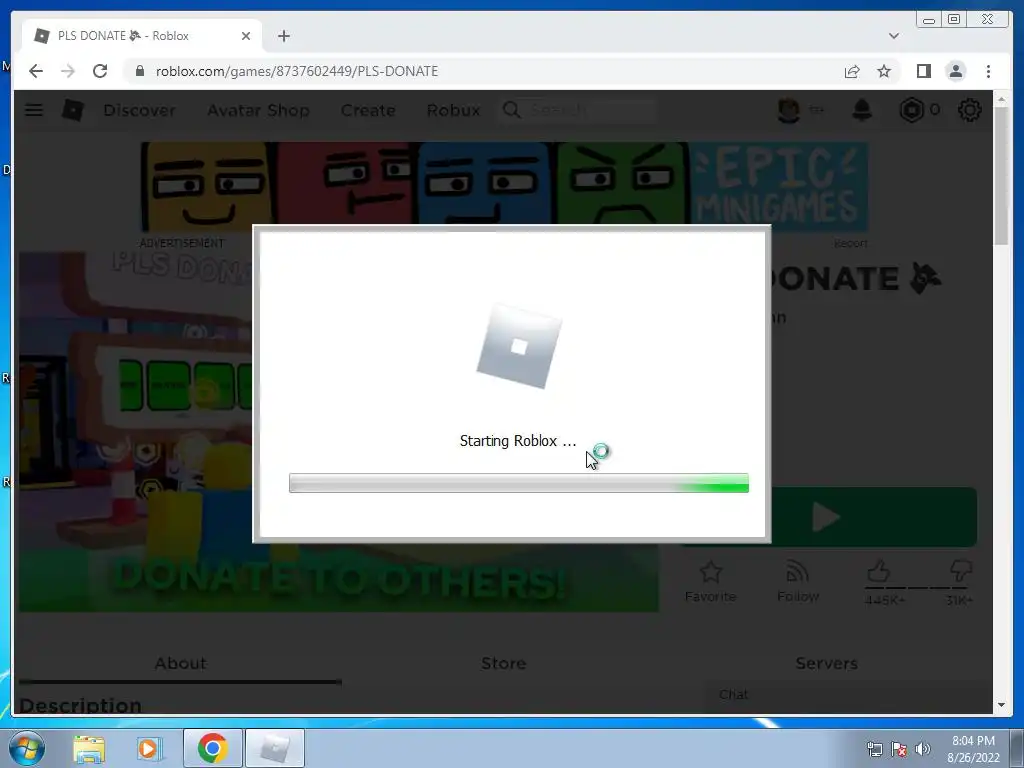Click the page scrollbar down arrow

[x=1002, y=705]
